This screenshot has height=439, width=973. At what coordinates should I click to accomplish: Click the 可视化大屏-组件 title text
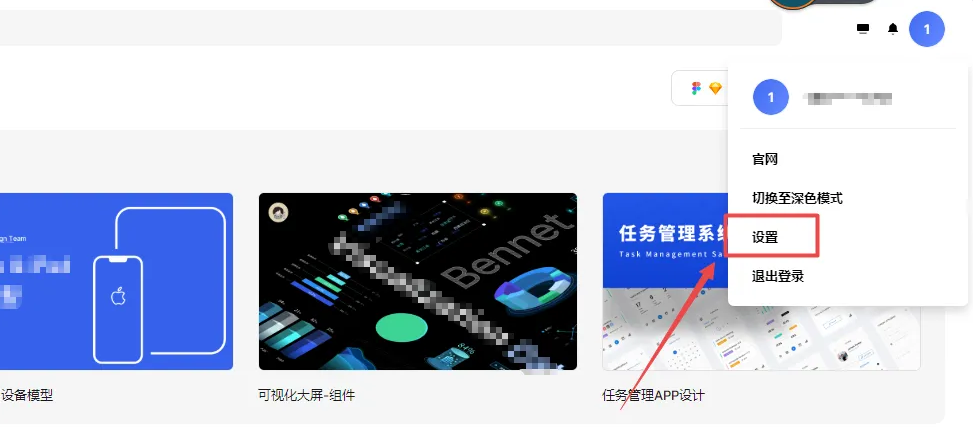[x=307, y=395]
